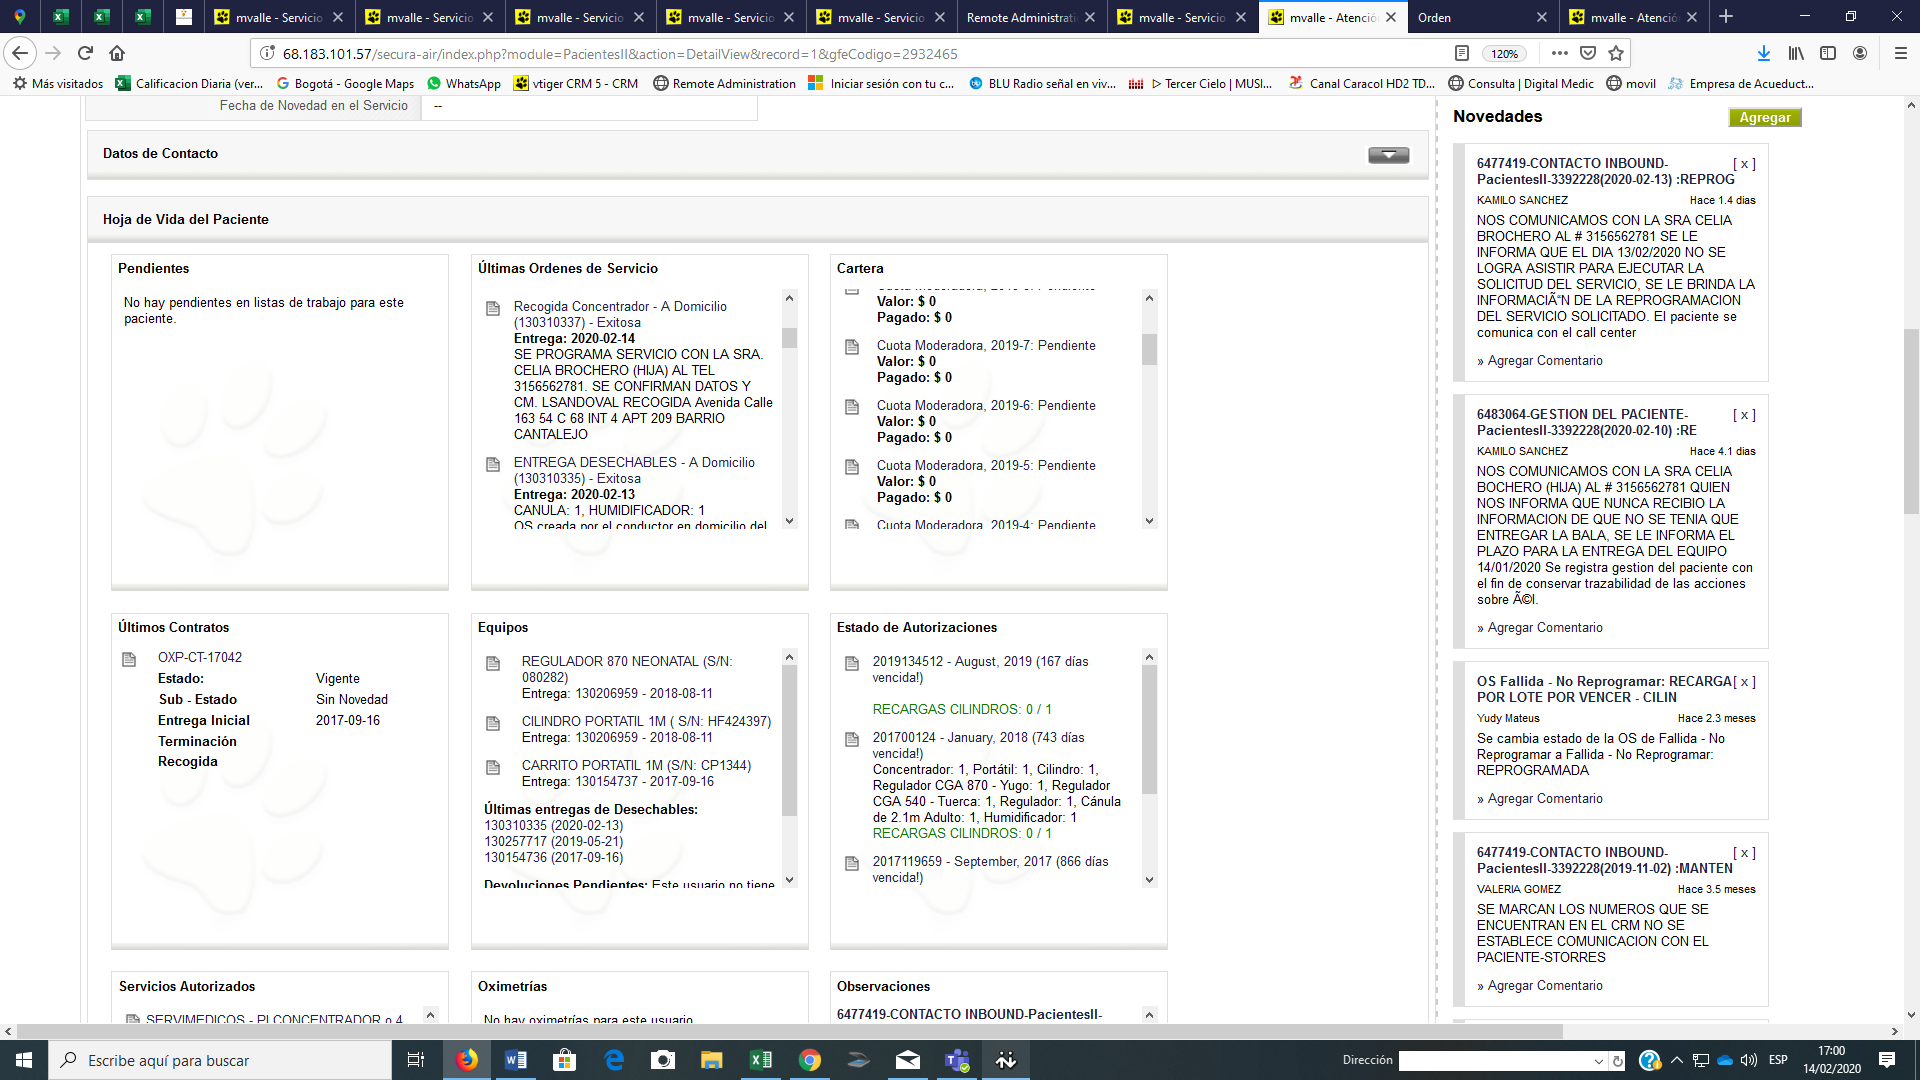Open desechables delivery 130310335 link
This screenshot has width=1920, height=1080.
coord(554,826)
